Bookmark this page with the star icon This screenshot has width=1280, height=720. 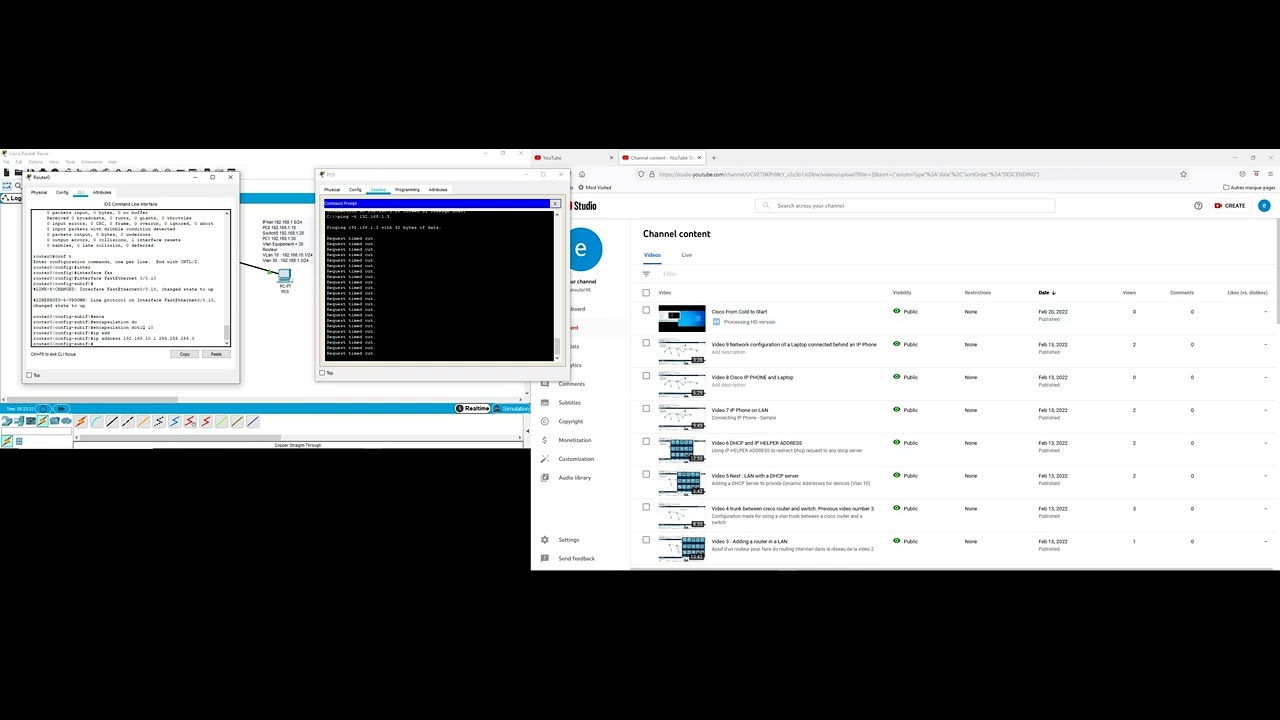(x=1183, y=174)
